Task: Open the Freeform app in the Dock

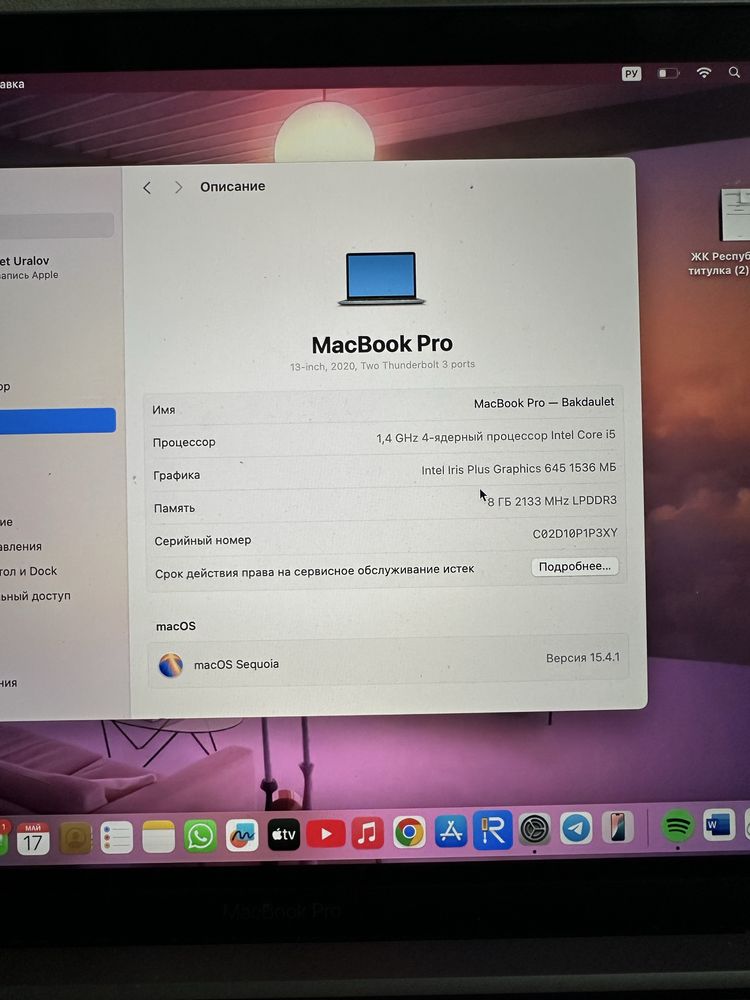Action: (242, 835)
